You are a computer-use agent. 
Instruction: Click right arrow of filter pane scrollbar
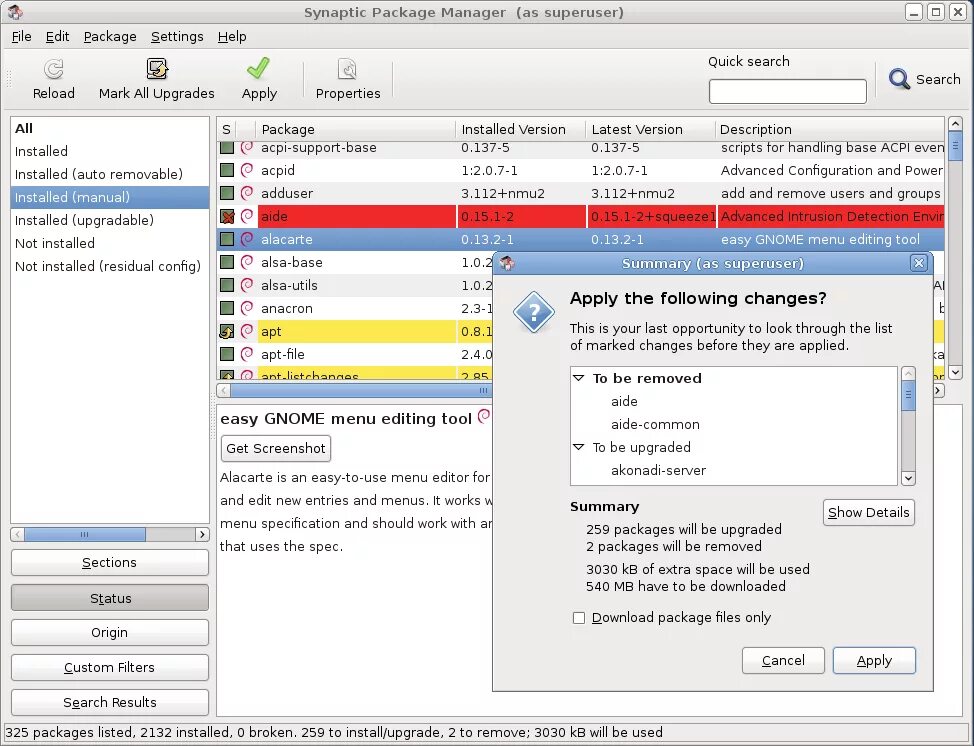(x=202, y=534)
